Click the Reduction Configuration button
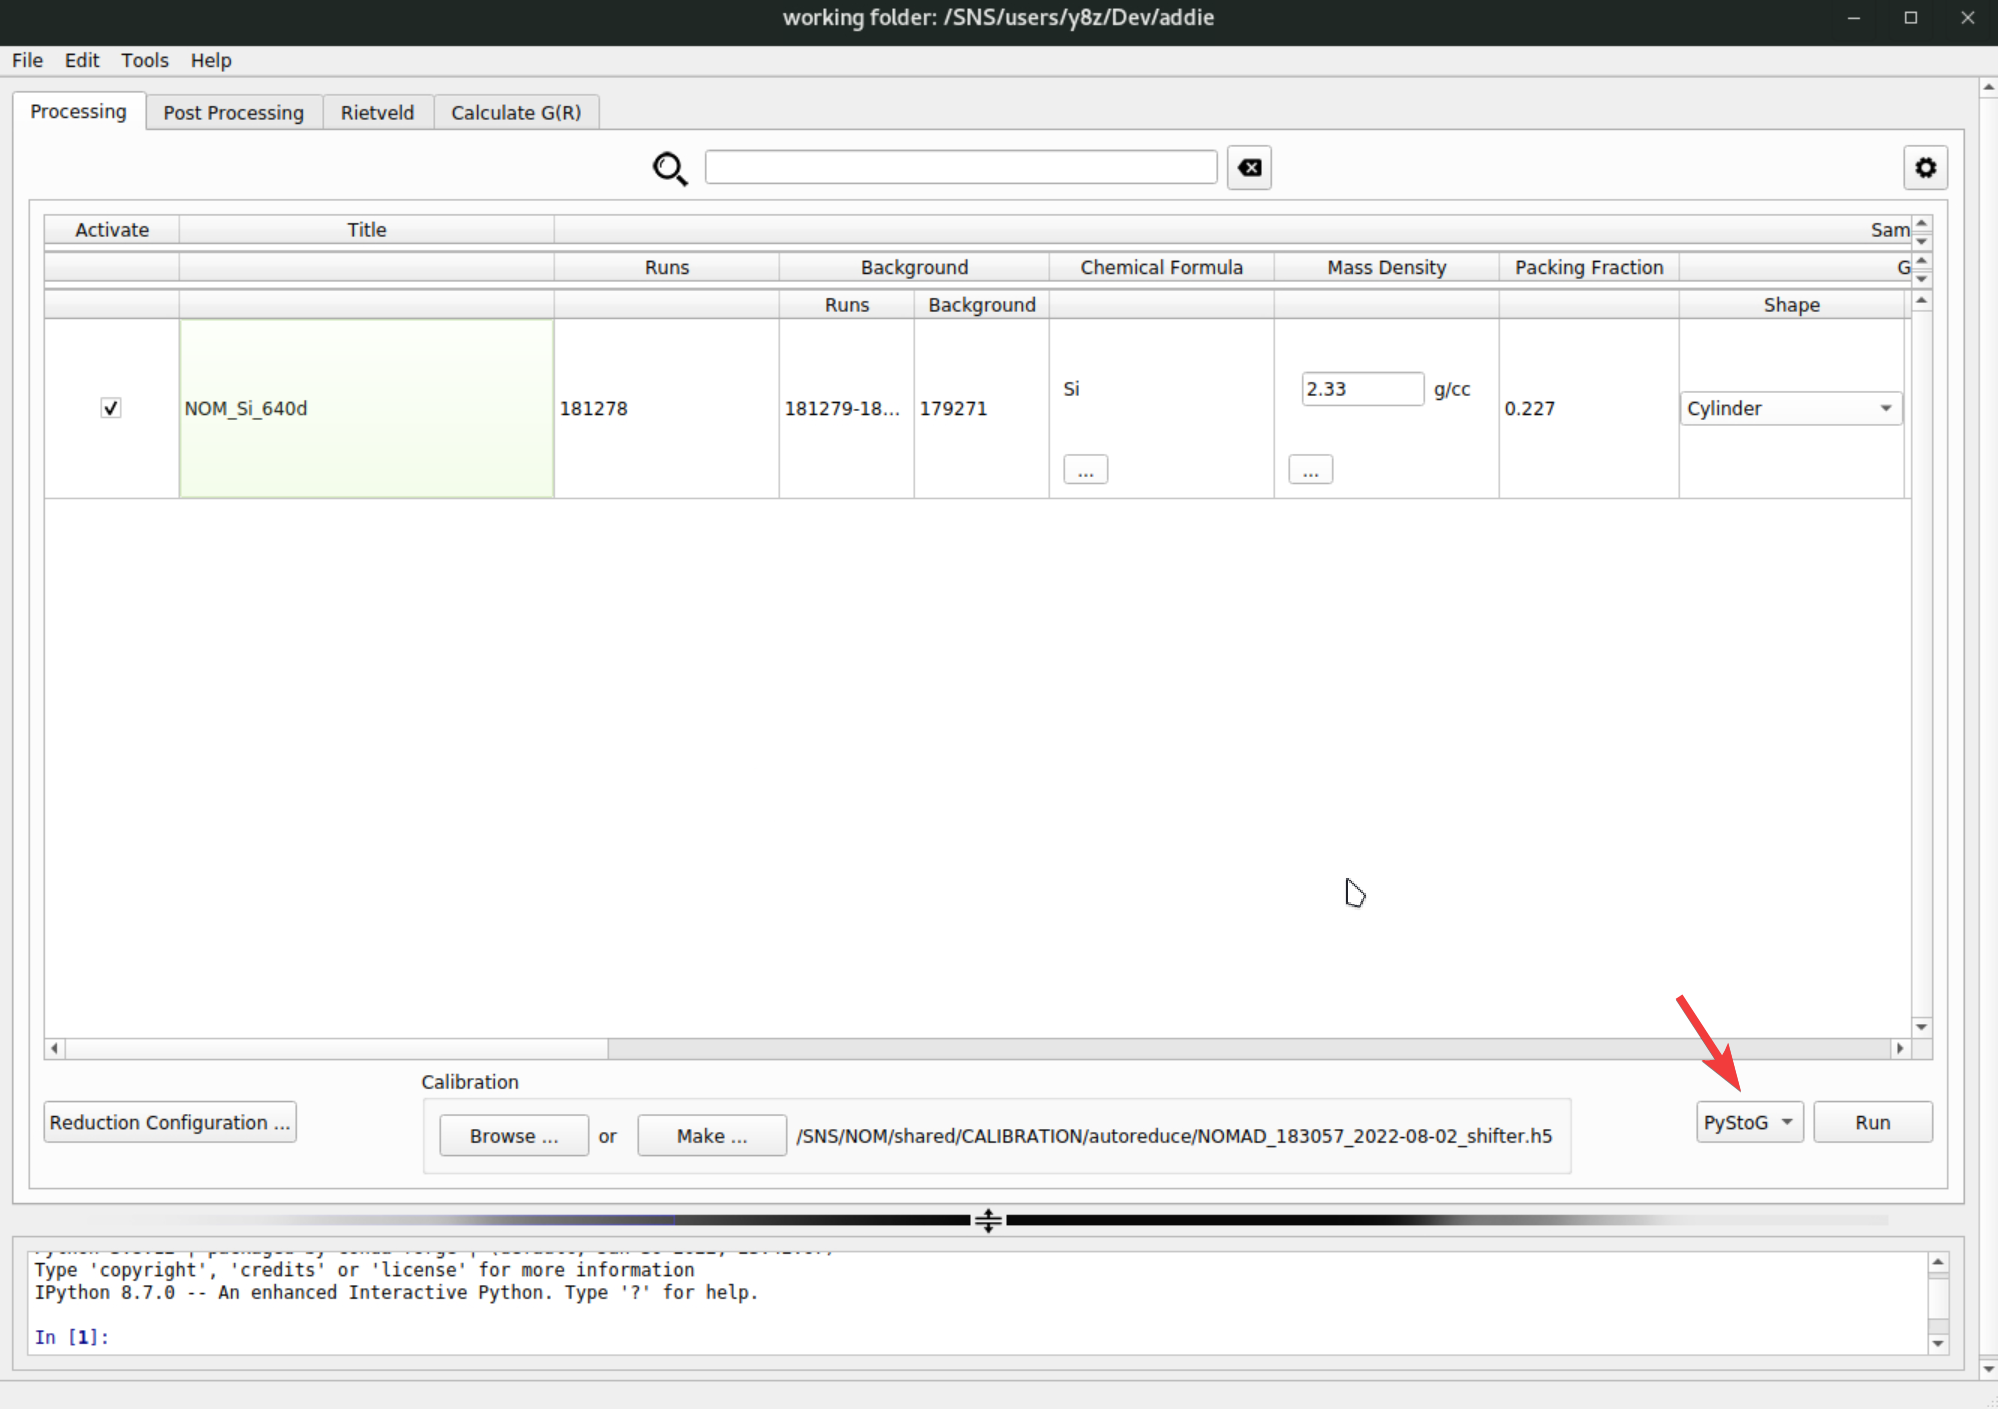Image resolution: width=1998 pixels, height=1409 pixels. click(169, 1122)
